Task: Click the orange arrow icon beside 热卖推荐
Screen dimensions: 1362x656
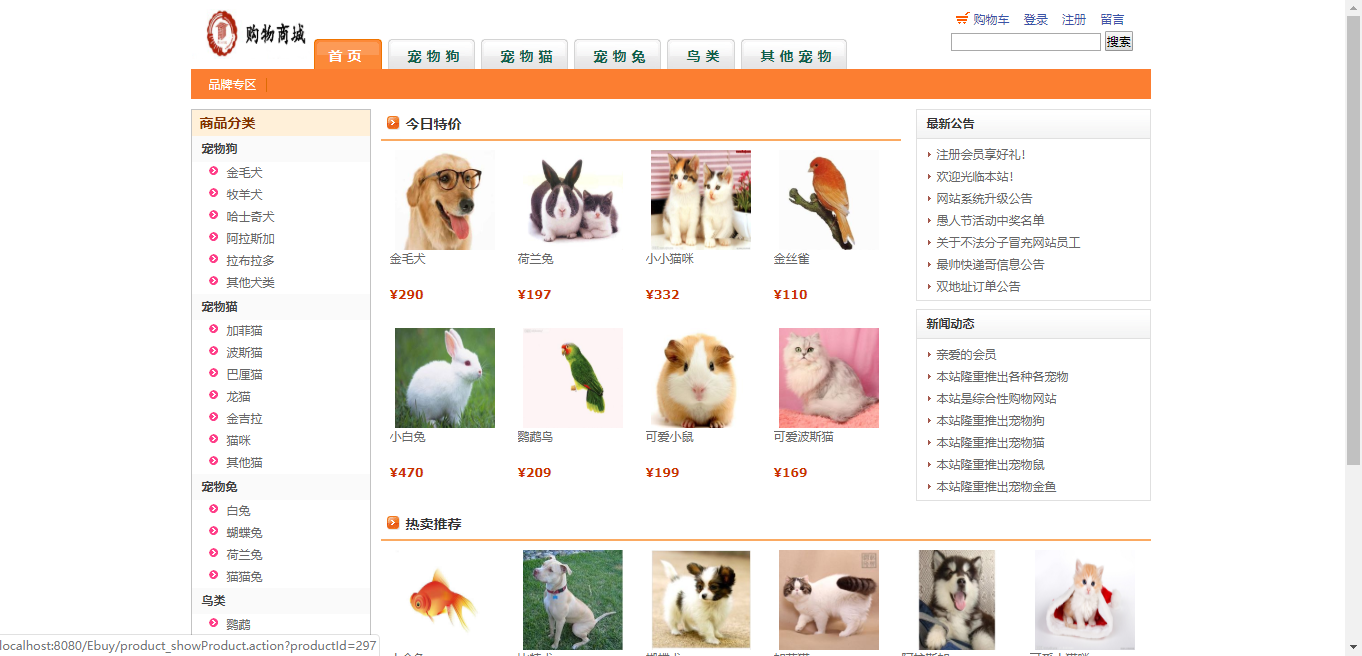Action: pyautogui.click(x=393, y=523)
